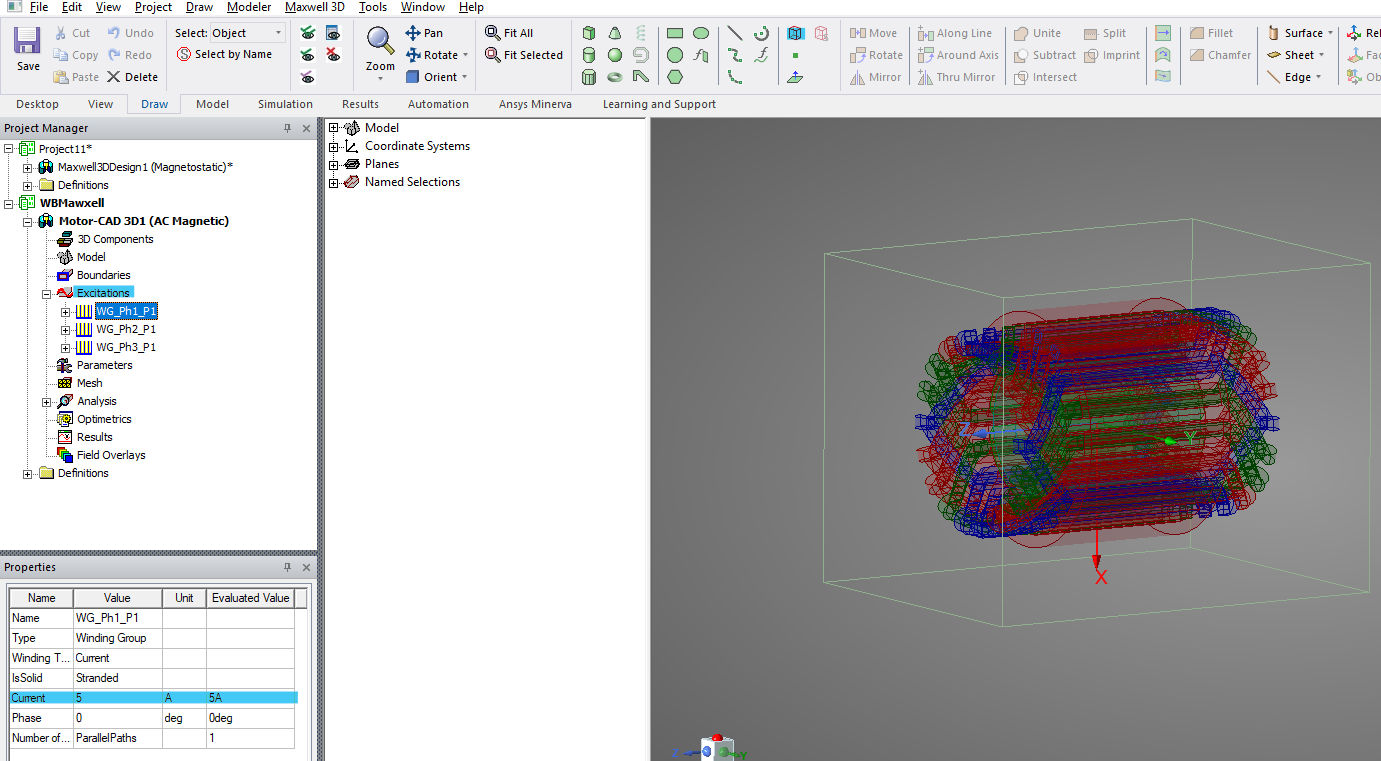Select the Draw Box tool
Viewport: 1381px width, 761px height.
click(x=590, y=33)
